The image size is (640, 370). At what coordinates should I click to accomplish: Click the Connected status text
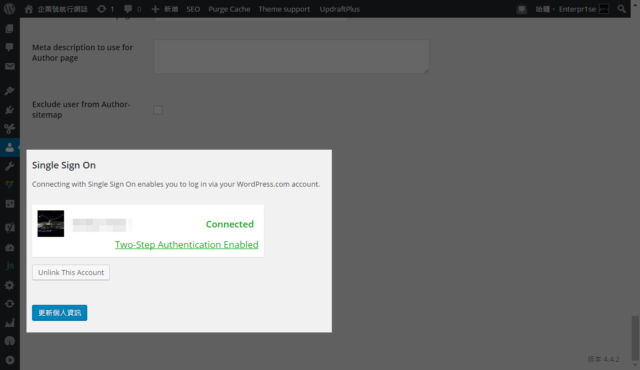pyautogui.click(x=230, y=224)
